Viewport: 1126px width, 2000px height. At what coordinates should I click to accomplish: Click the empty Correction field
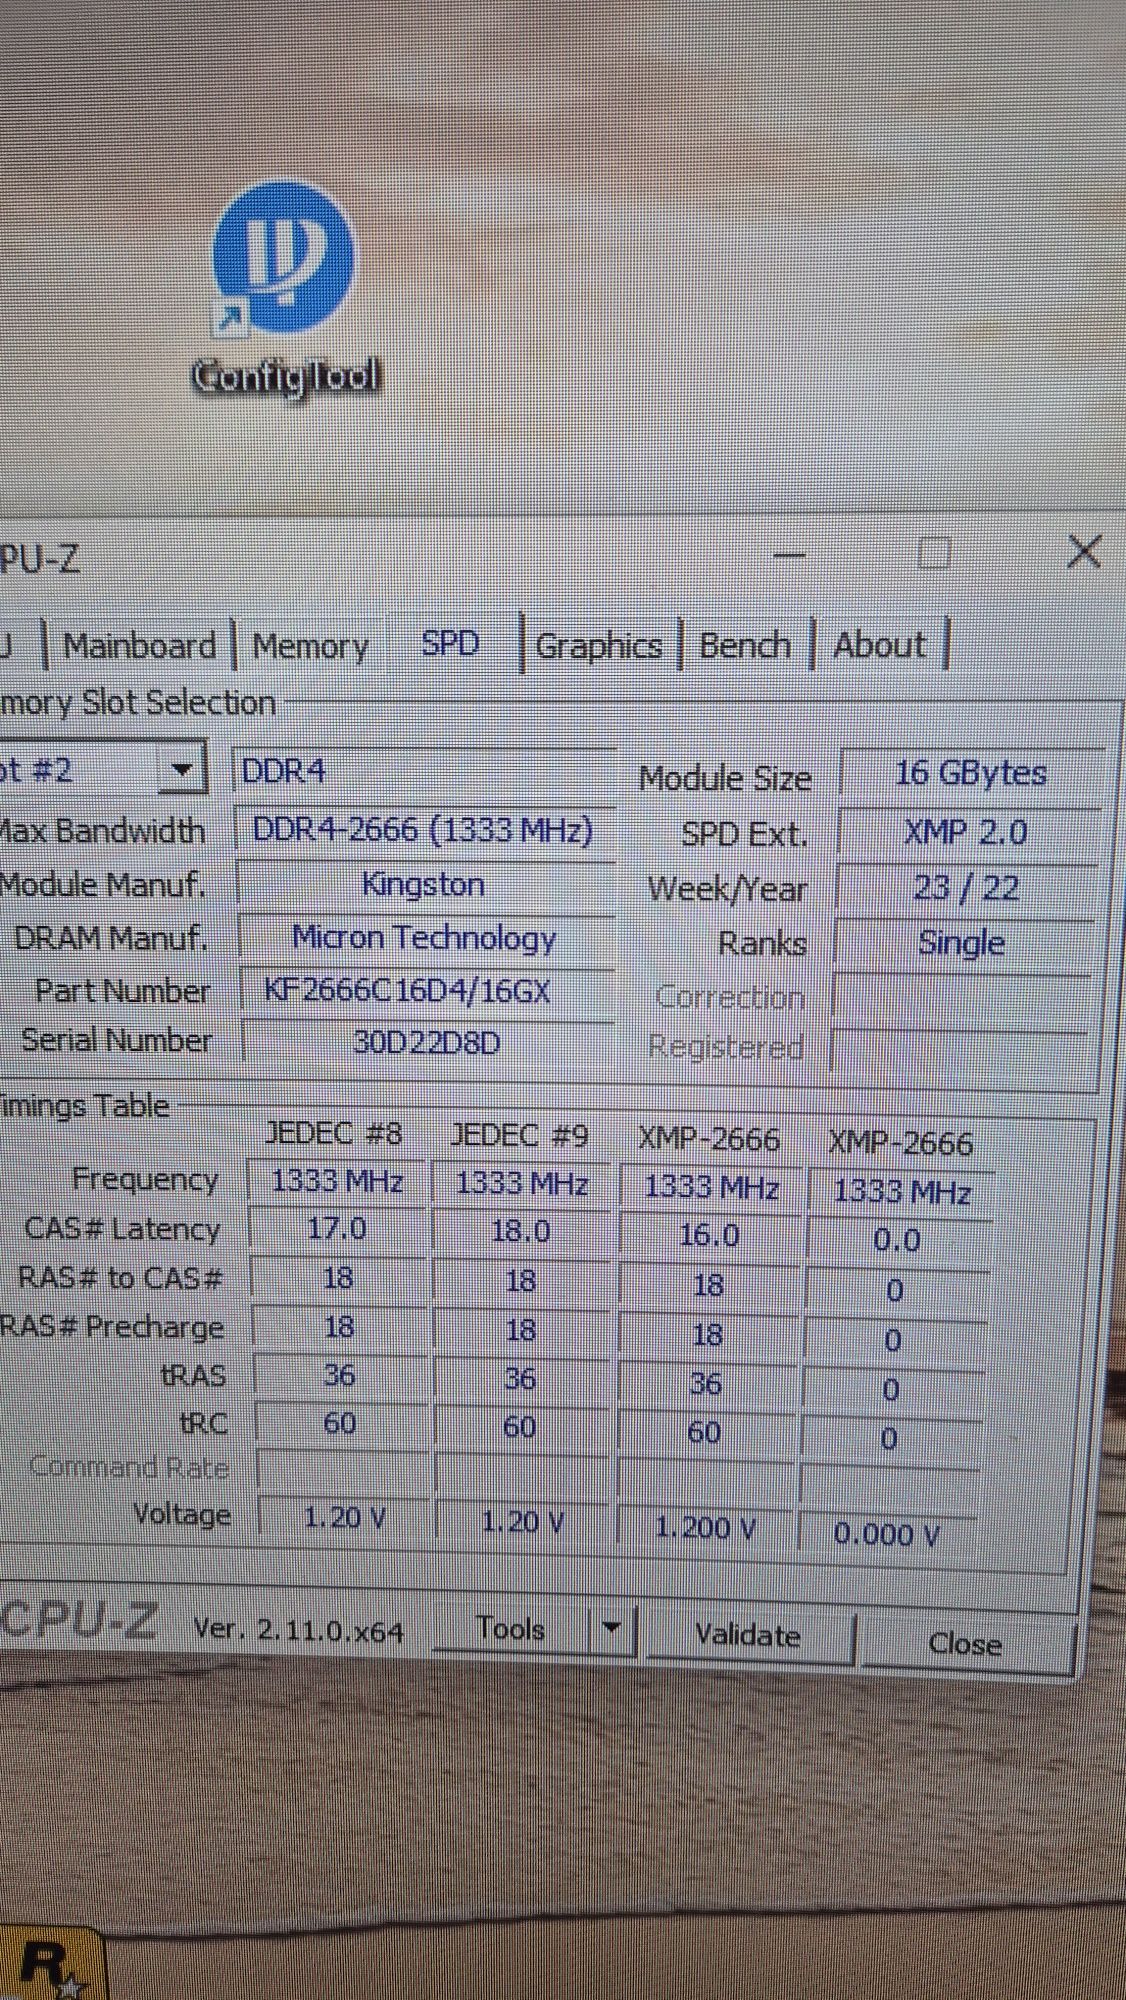[960, 998]
